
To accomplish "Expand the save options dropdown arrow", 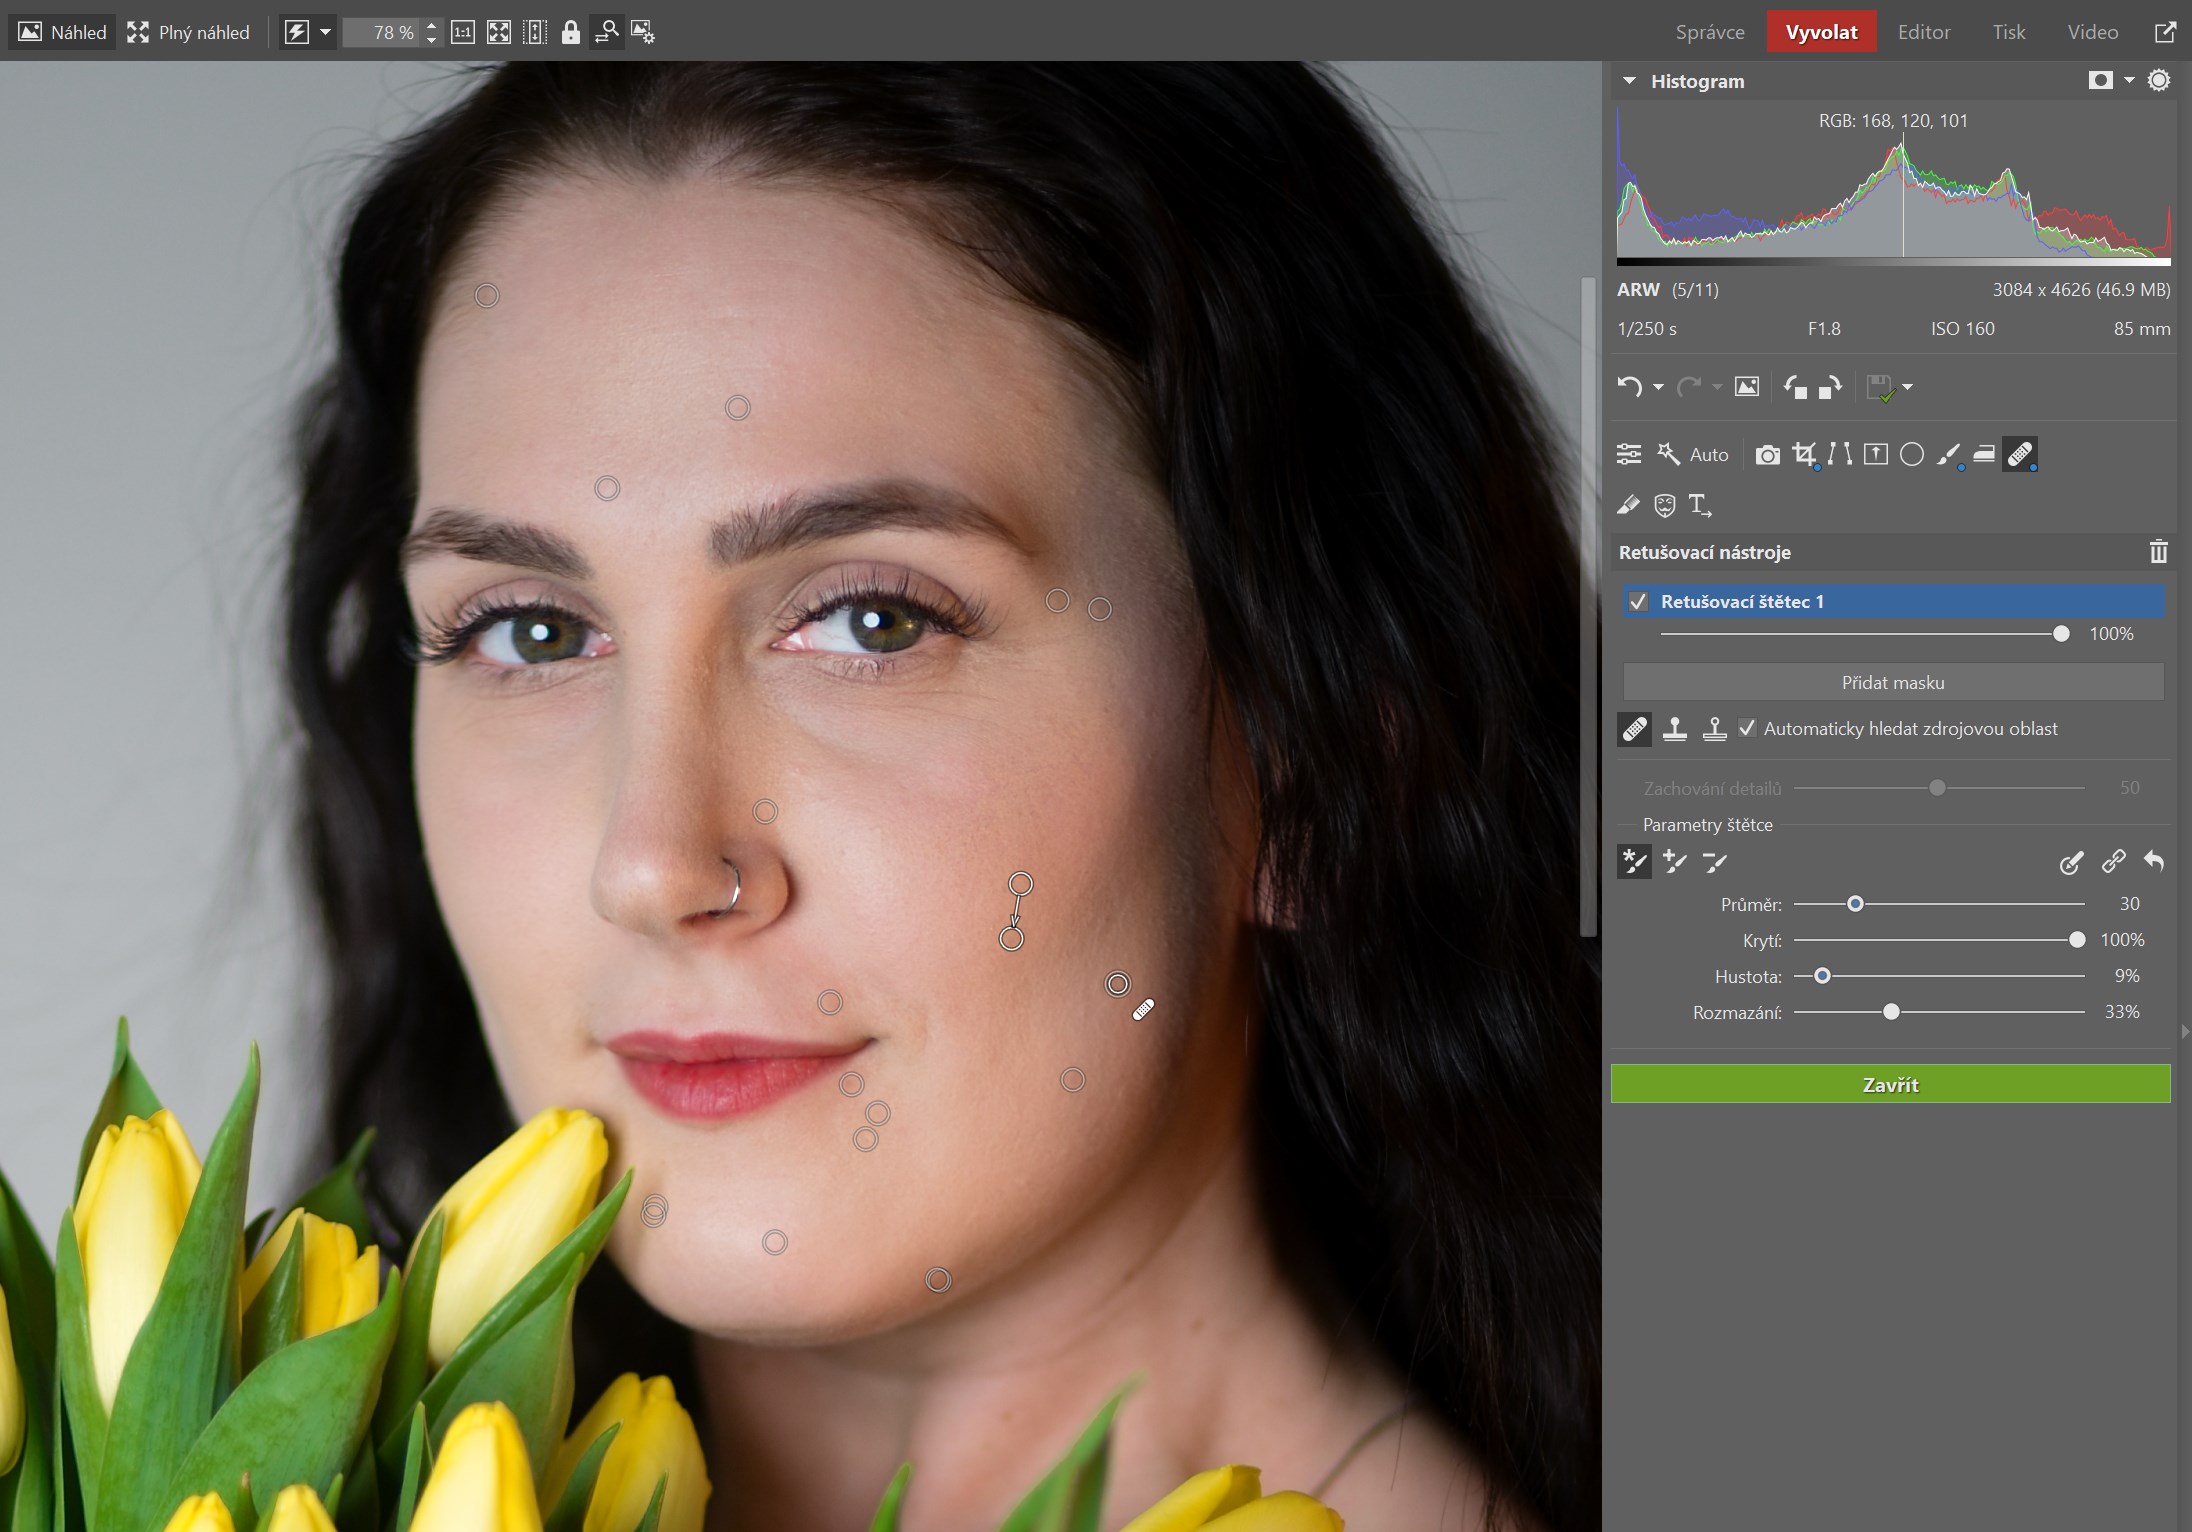I will coord(1908,387).
